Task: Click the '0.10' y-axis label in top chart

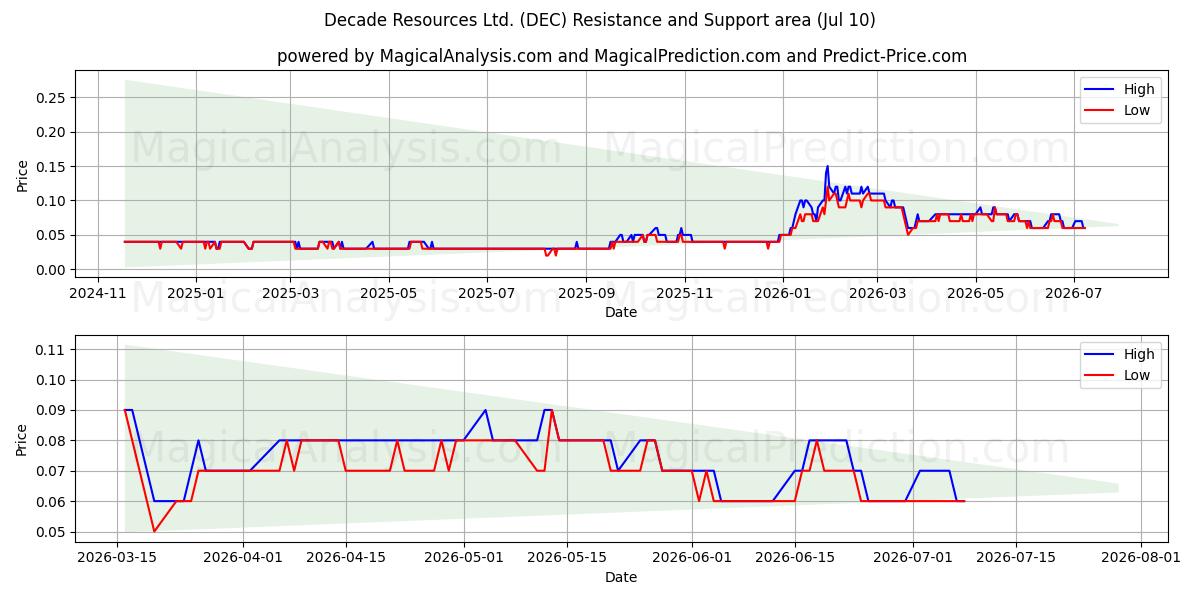Action: [x=50, y=201]
